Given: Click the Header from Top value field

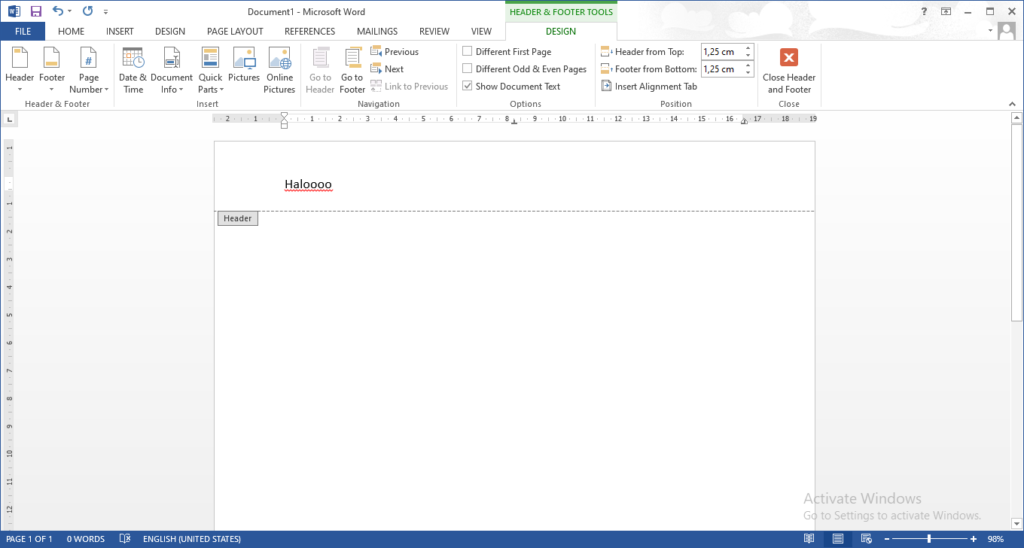Looking at the screenshot, I should coord(720,52).
